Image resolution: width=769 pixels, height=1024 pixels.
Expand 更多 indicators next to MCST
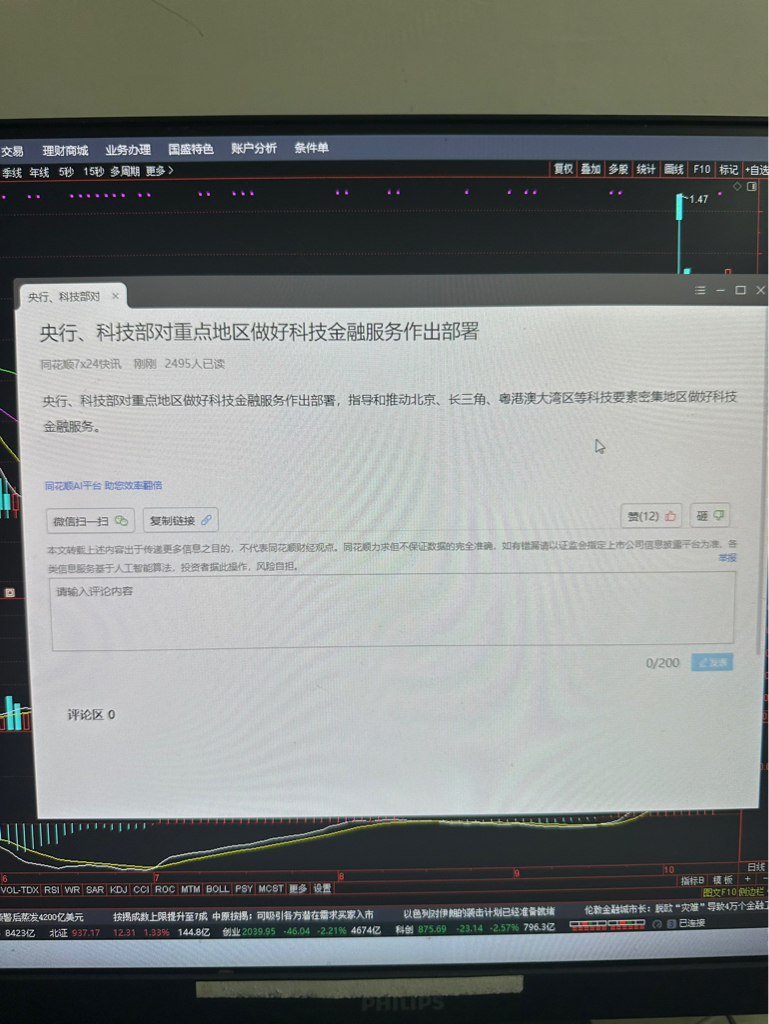tap(298, 889)
